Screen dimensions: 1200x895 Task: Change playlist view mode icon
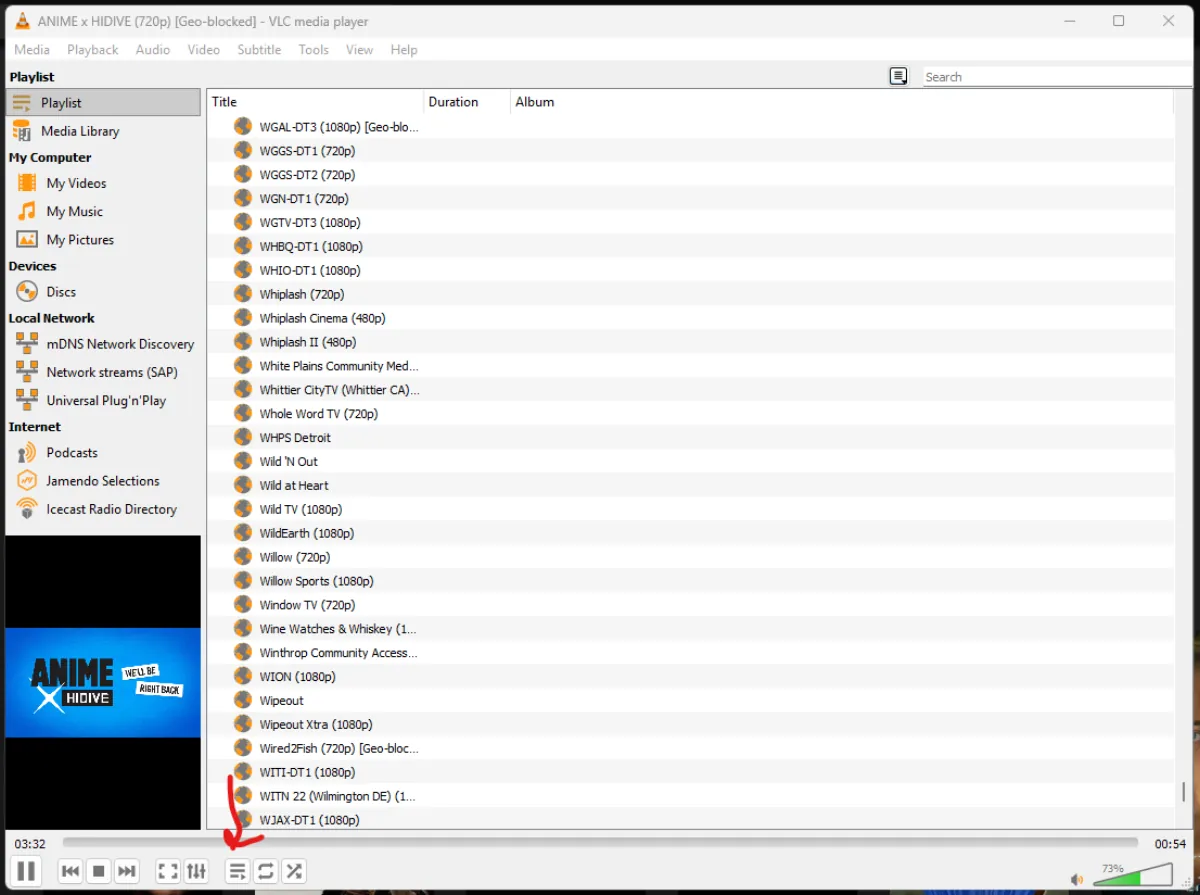[898, 76]
